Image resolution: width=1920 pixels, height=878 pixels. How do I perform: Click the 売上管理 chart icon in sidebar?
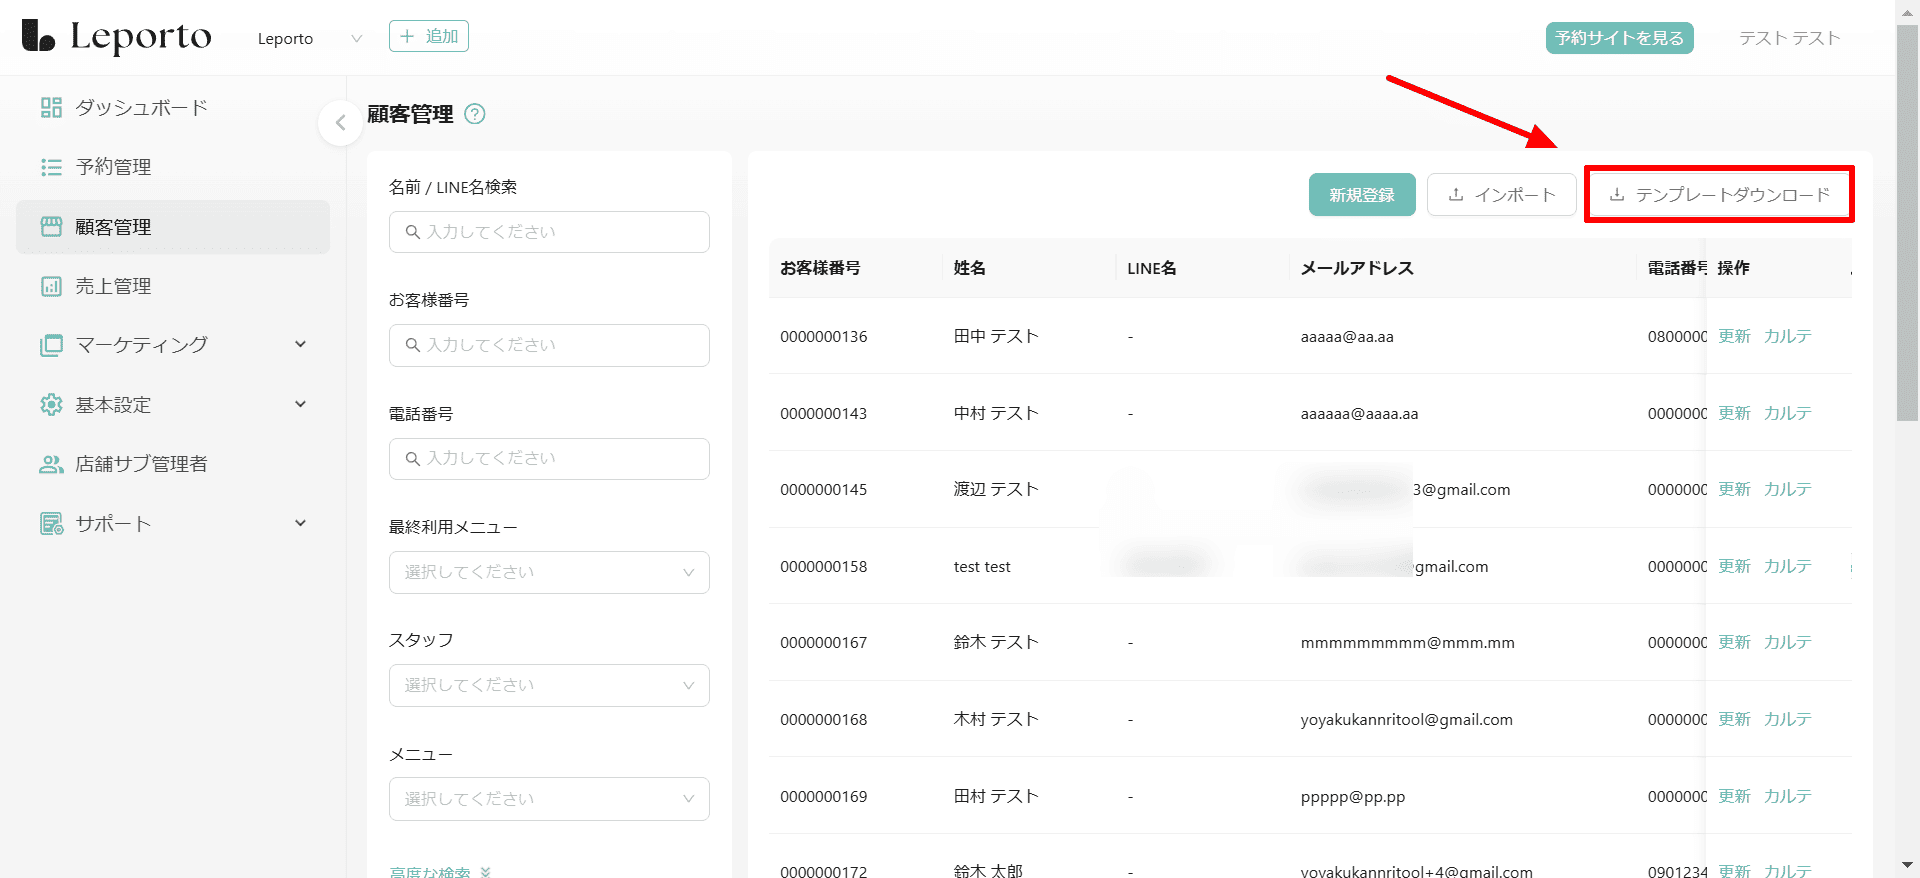(x=51, y=286)
